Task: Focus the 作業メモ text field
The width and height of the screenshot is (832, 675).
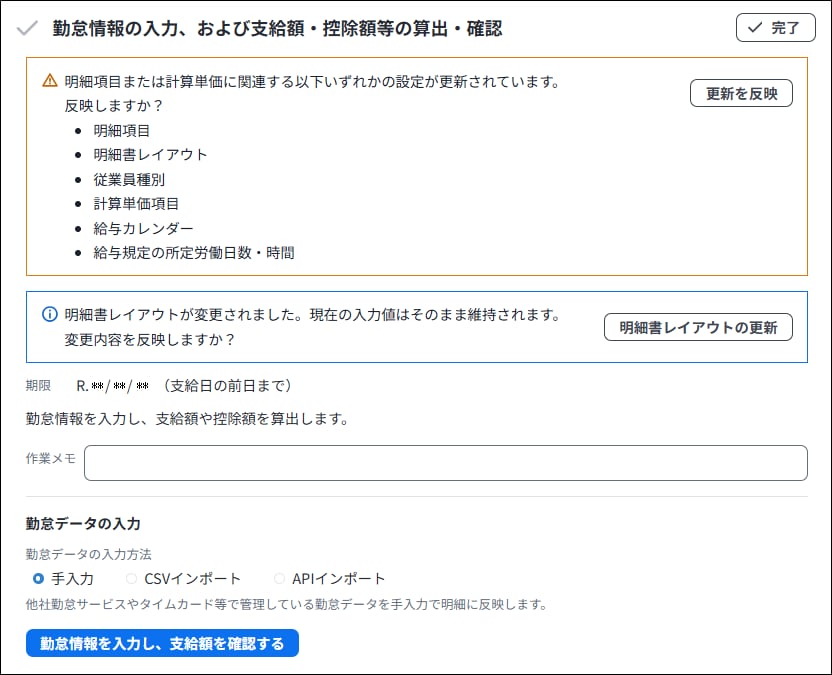Action: point(445,463)
